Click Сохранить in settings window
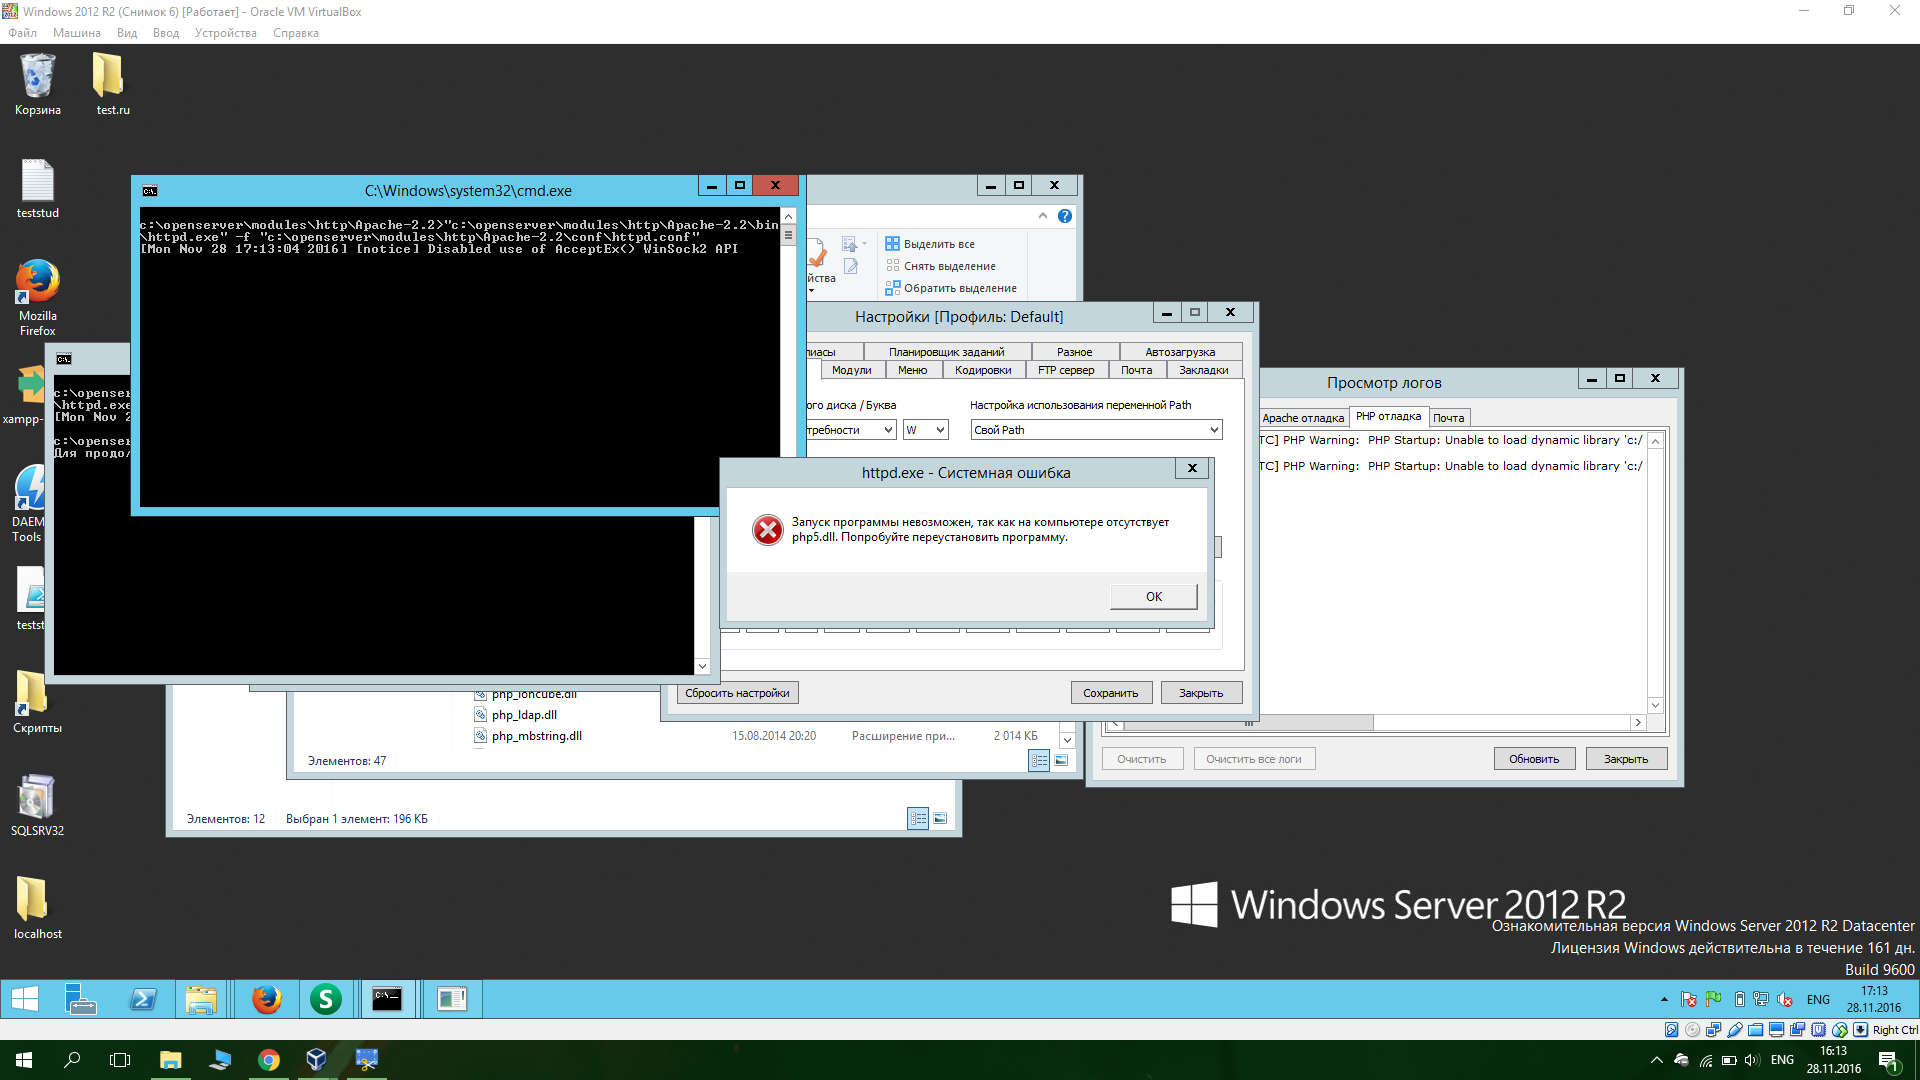This screenshot has width=1920, height=1080. click(x=1110, y=693)
